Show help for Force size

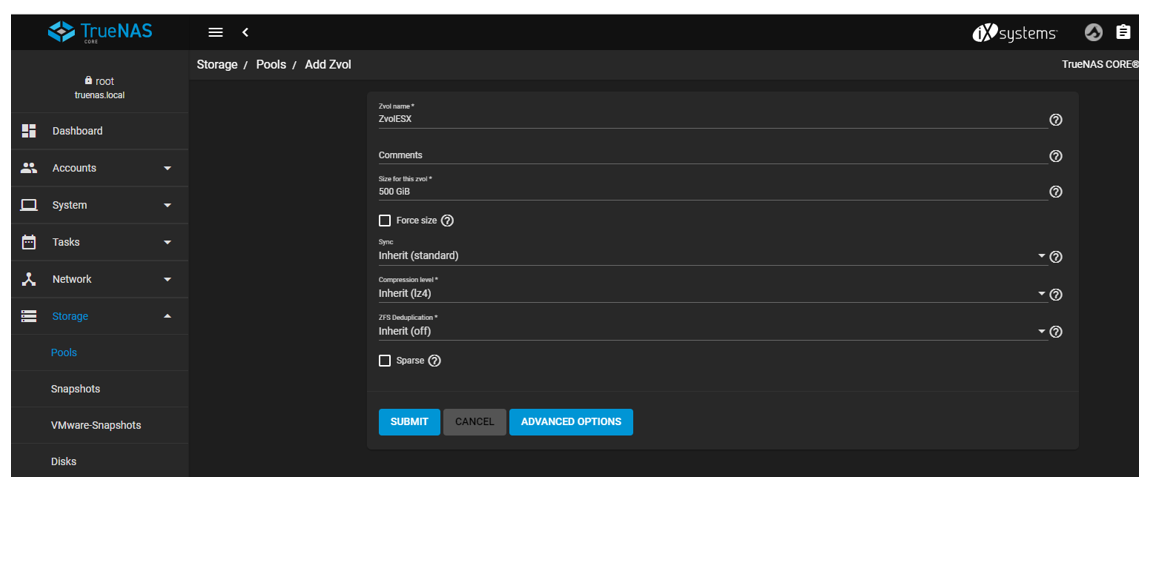click(x=447, y=221)
